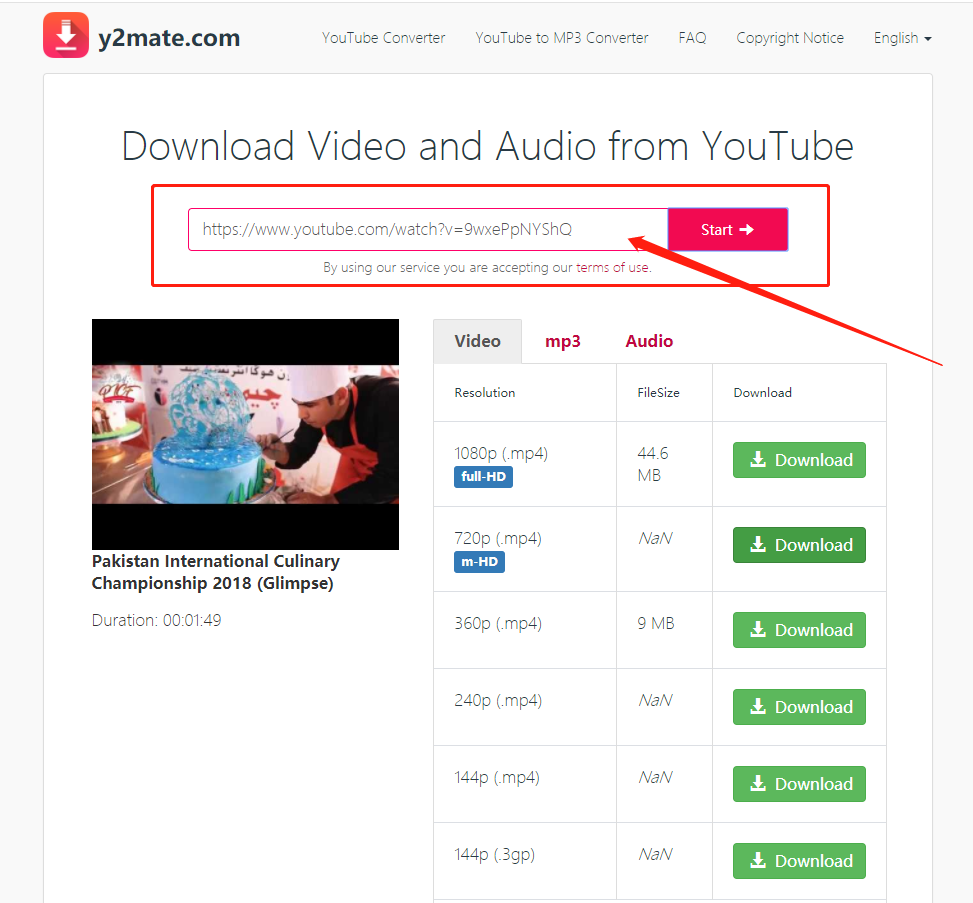Download the 240p mp4 version
The width and height of the screenshot is (973, 903).
point(799,707)
